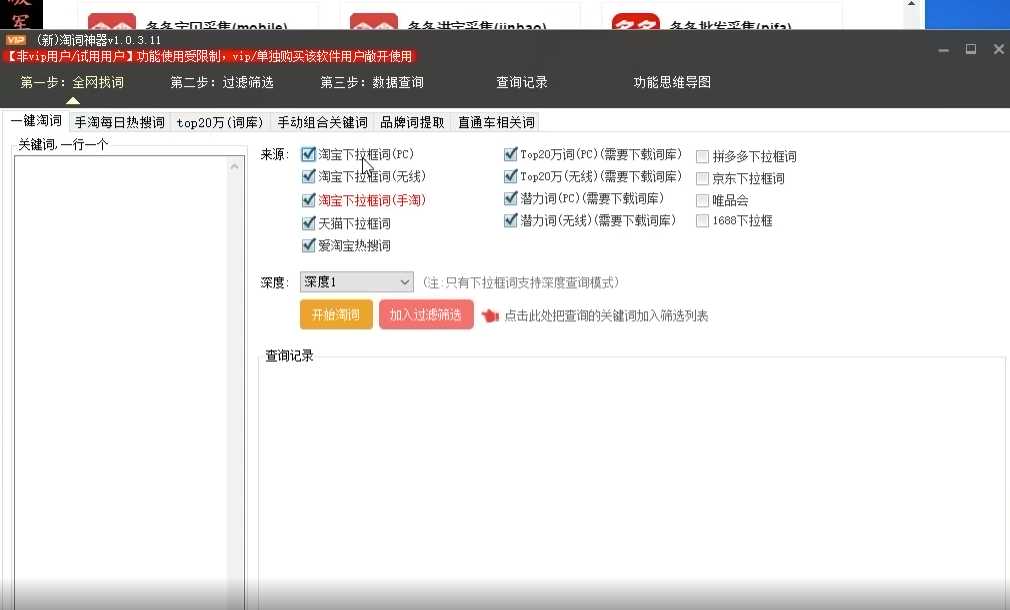This screenshot has width=1010, height=610.
Task: Switch to 品牌词提取 tab
Action: point(412,122)
